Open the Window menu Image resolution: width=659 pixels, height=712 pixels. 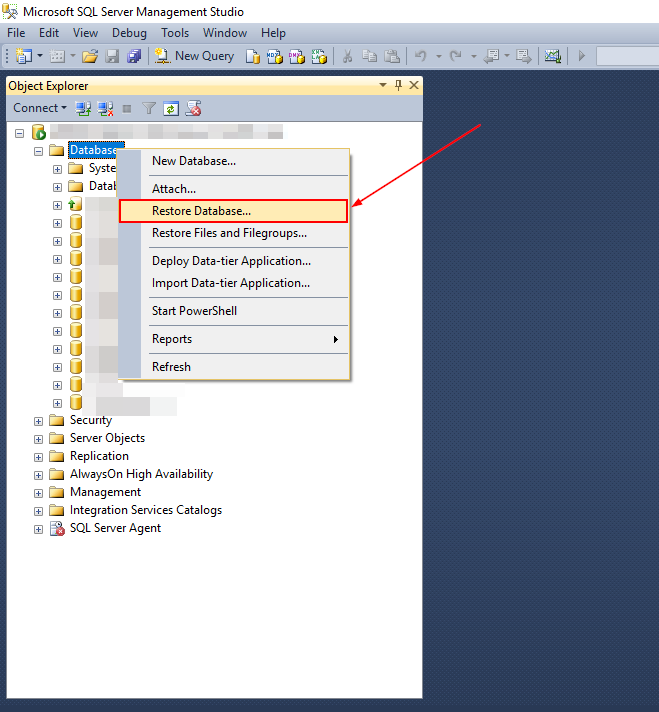[x=225, y=33]
